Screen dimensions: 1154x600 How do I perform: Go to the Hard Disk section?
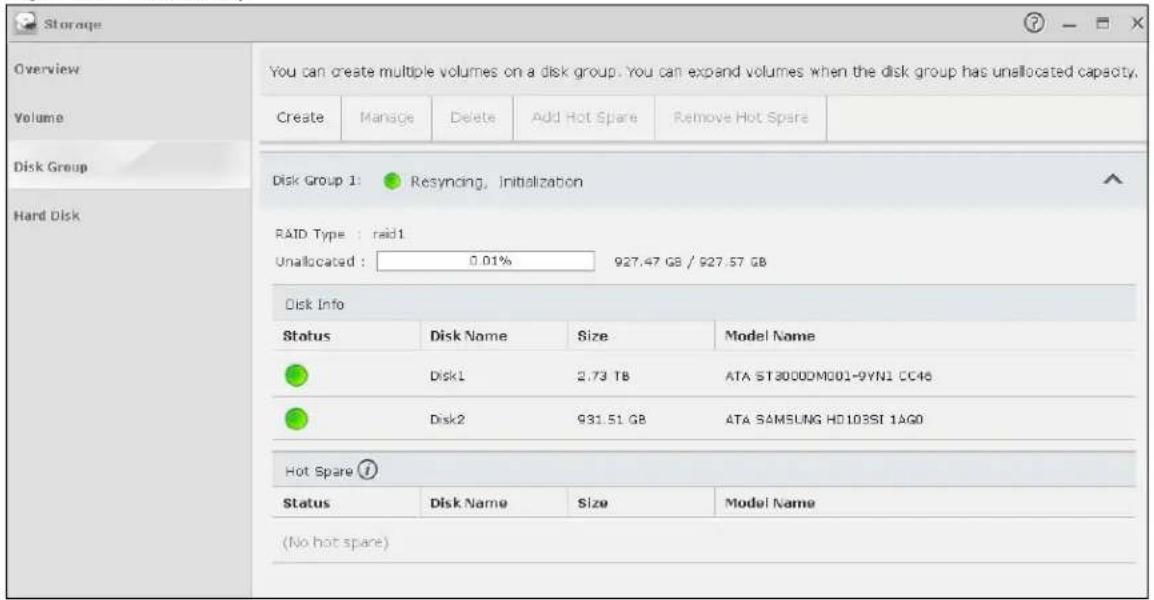coord(46,216)
